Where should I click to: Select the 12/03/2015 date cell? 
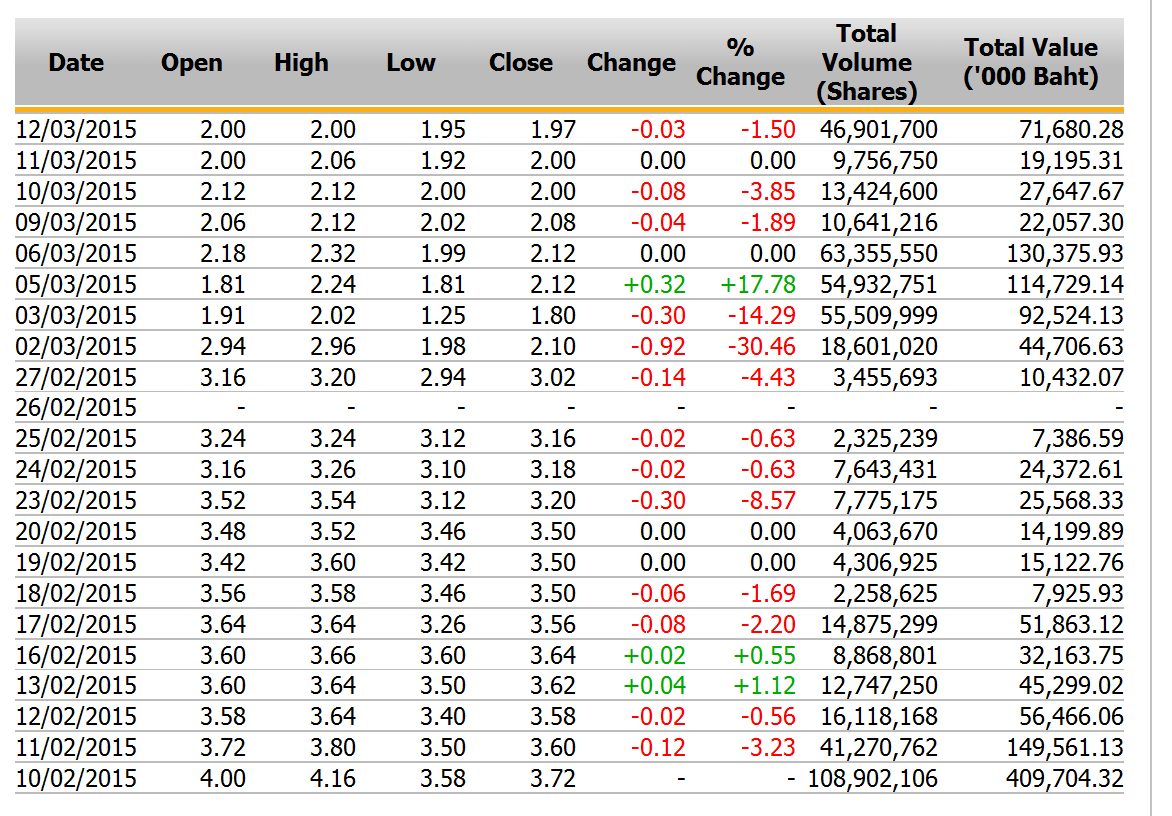click(76, 129)
